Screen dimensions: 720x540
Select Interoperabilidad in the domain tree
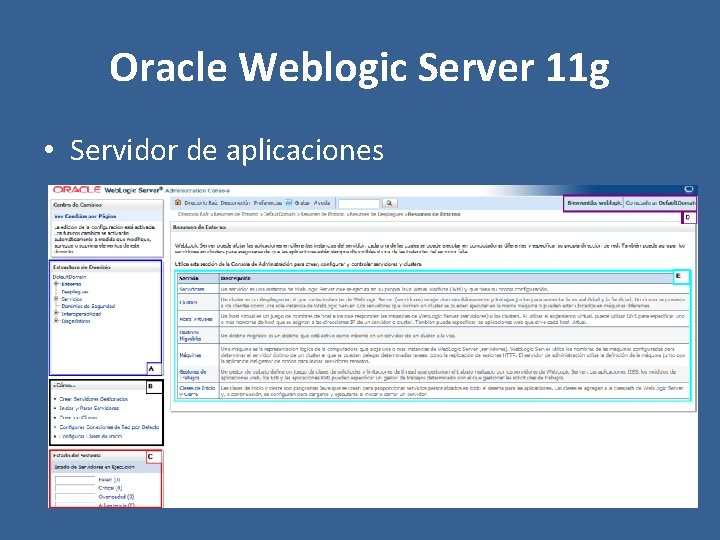click(x=81, y=314)
